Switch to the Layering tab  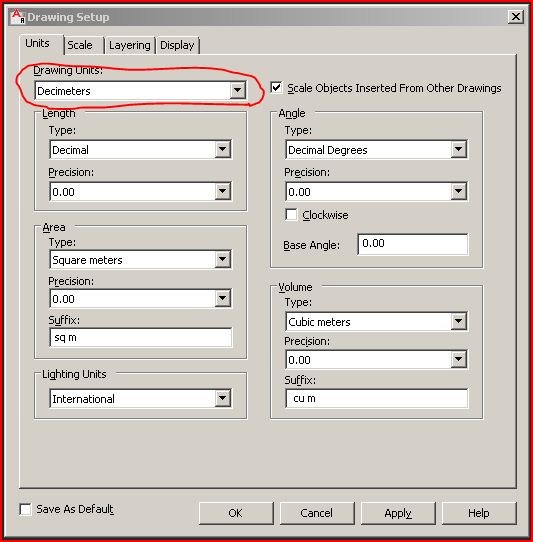(x=130, y=45)
